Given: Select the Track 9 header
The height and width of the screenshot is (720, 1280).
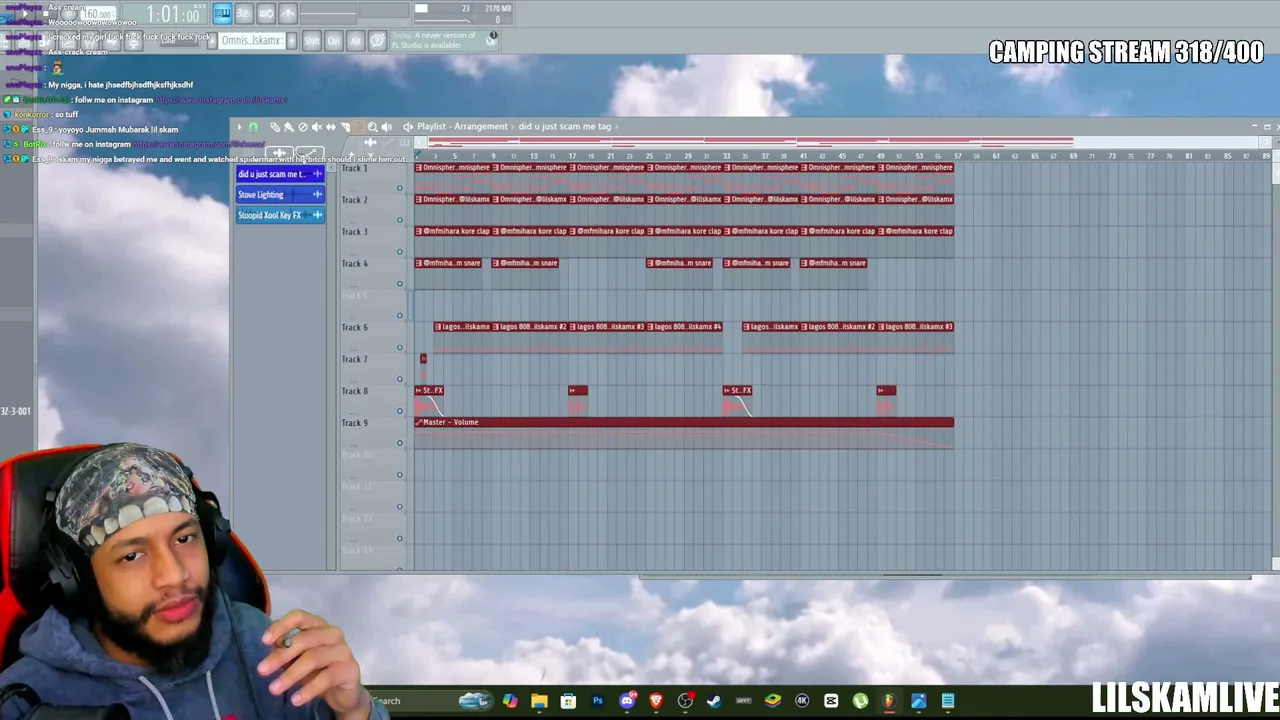Looking at the screenshot, I should point(373,432).
